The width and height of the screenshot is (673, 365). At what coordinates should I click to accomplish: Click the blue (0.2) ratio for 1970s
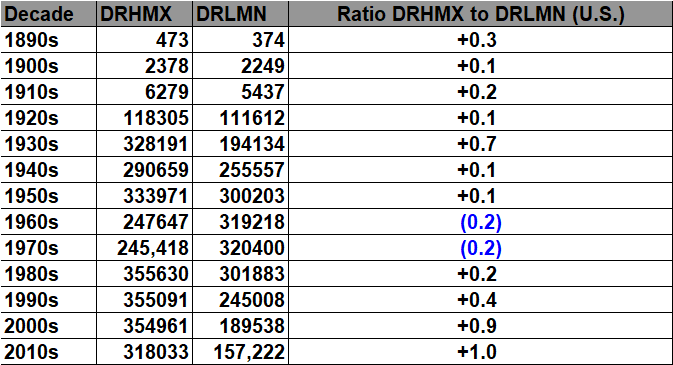(x=481, y=248)
